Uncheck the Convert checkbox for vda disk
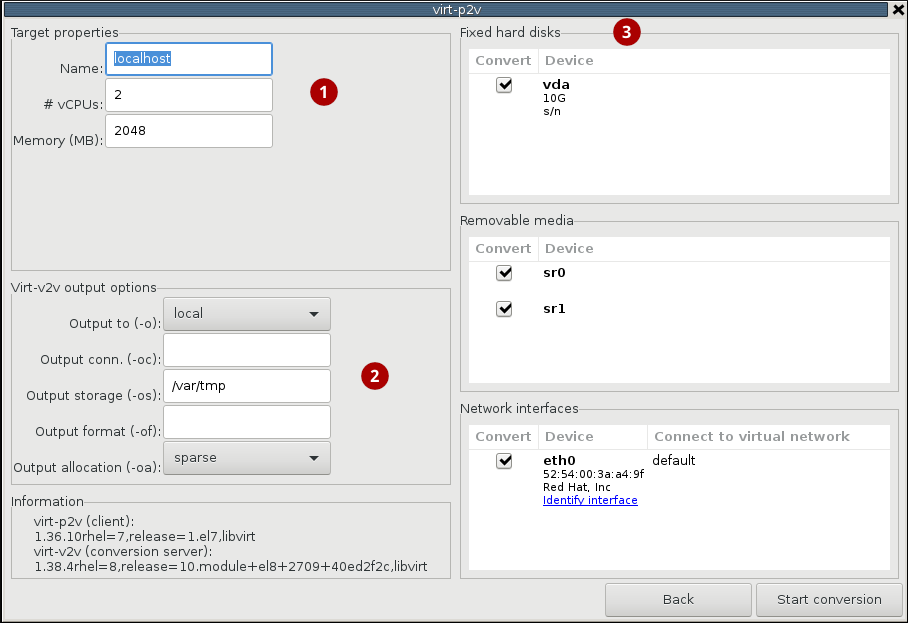The height and width of the screenshot is (623, 908). [x=504, y=85]
